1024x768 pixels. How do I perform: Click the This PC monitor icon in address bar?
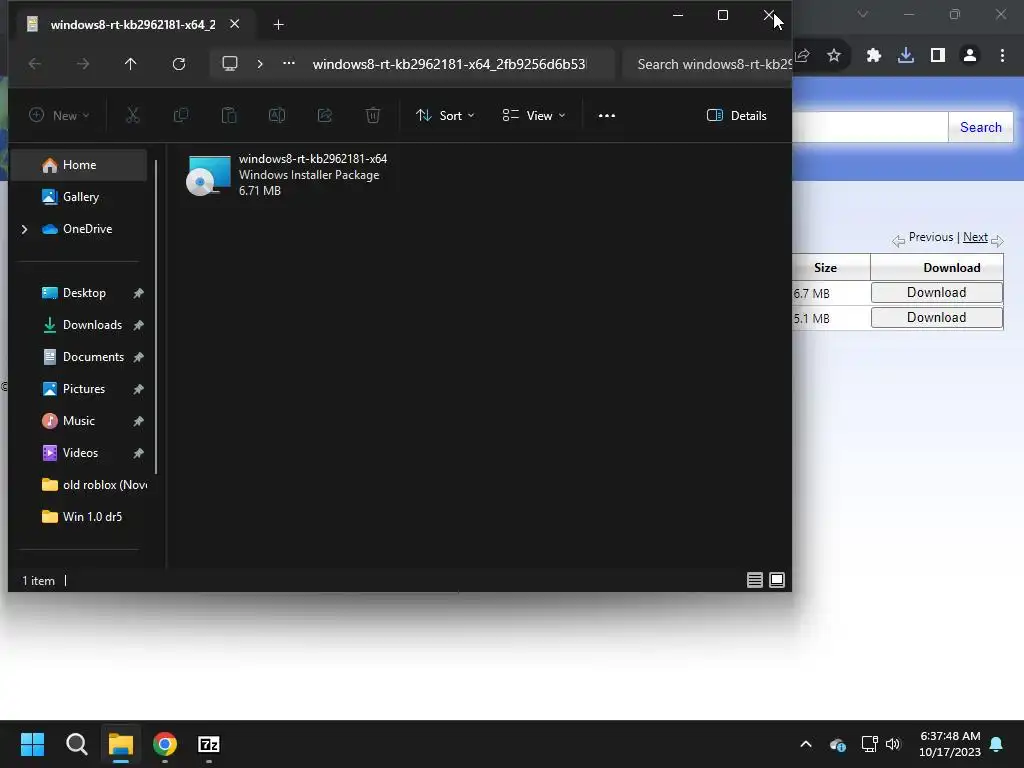click(x=230, y=63)
